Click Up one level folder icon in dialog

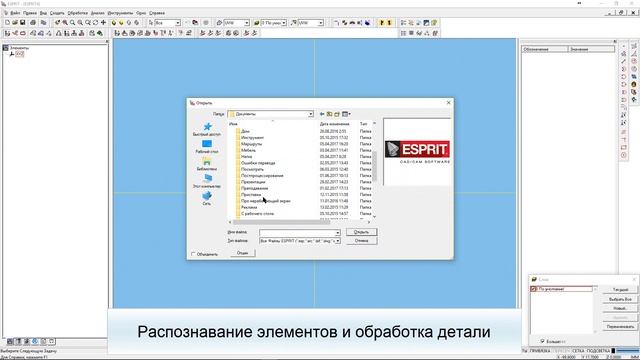click(x=329, y=114)
